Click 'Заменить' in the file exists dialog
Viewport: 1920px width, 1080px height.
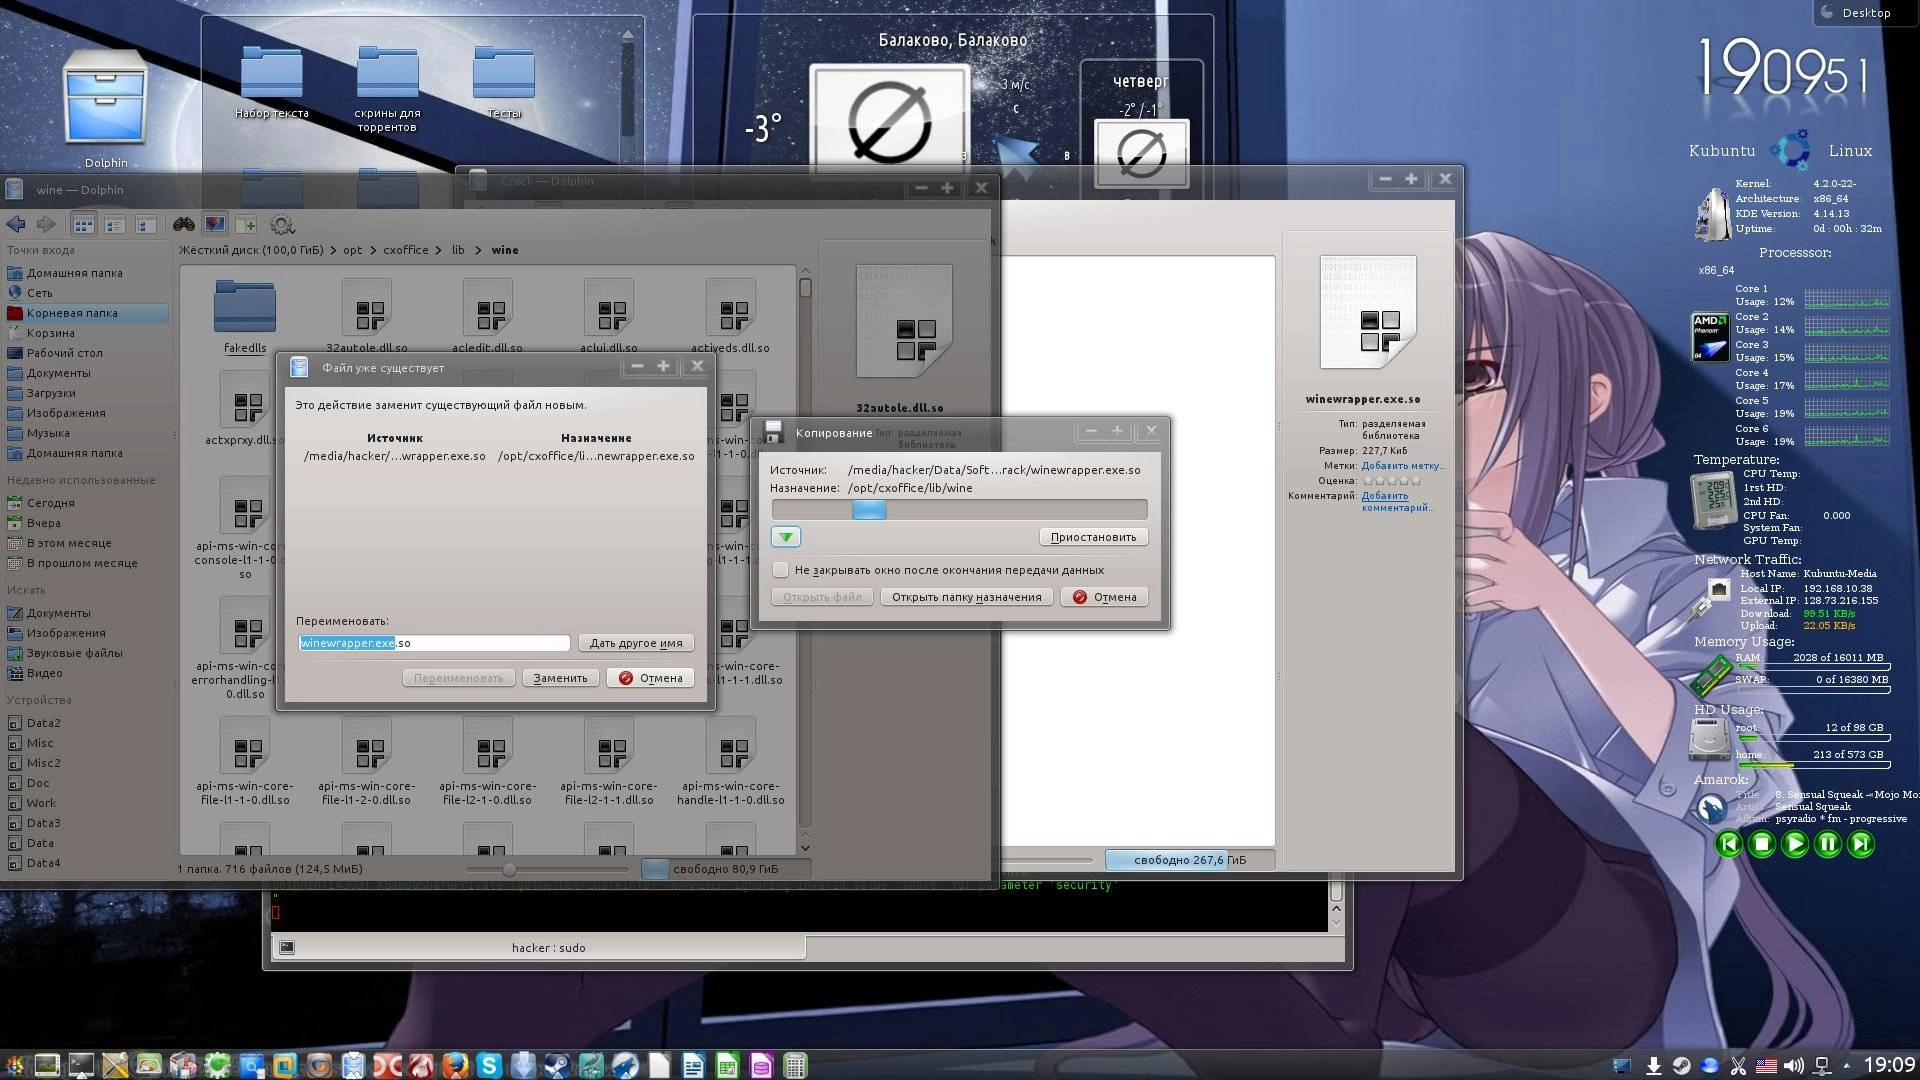pyautogui.click(x=560, y=678)
